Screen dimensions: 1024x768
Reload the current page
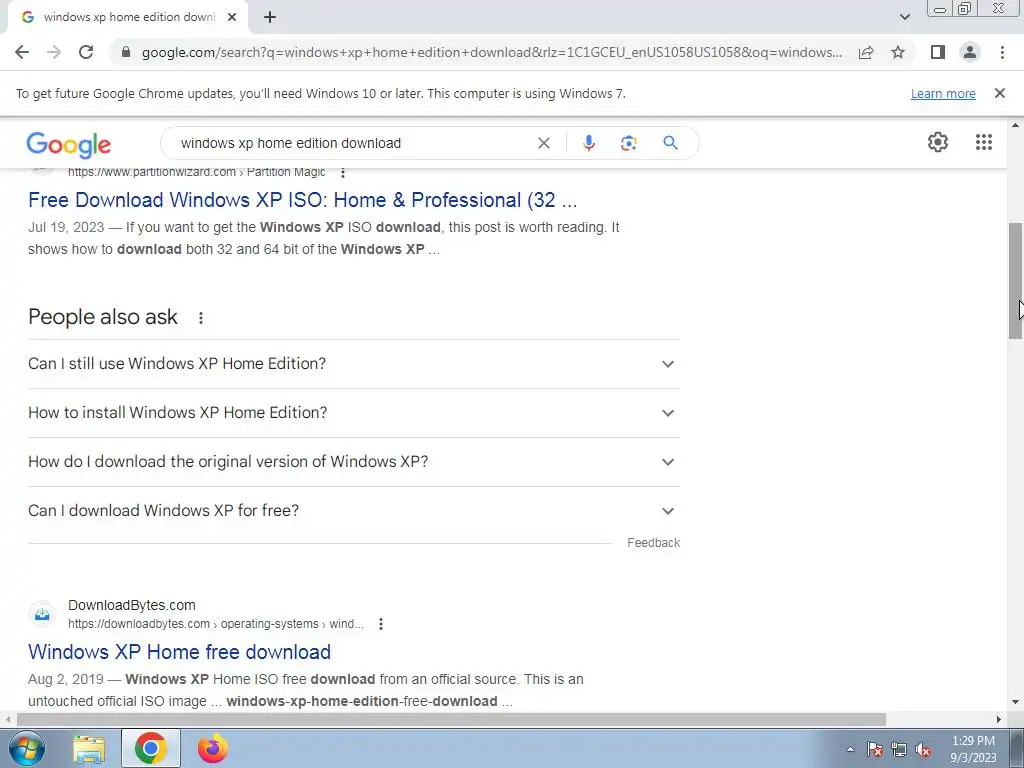pyautogui.click(x=86, y=52)
